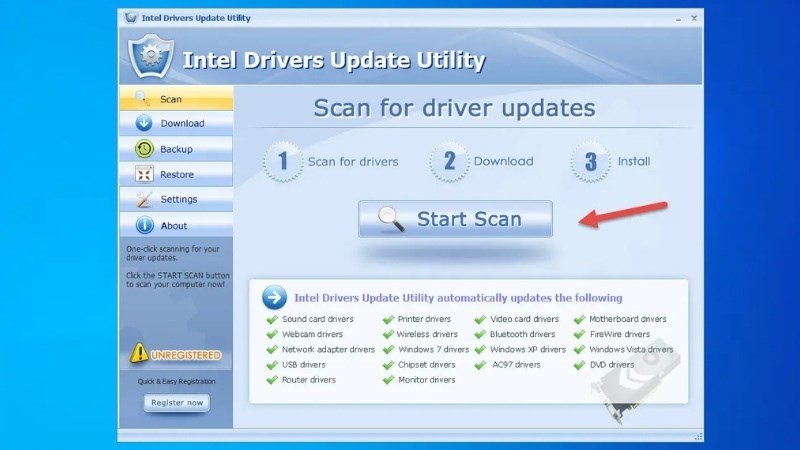The image size is (800, 450).
Task: Click step 3 Install badge
Action: click(x=590, y=162)
